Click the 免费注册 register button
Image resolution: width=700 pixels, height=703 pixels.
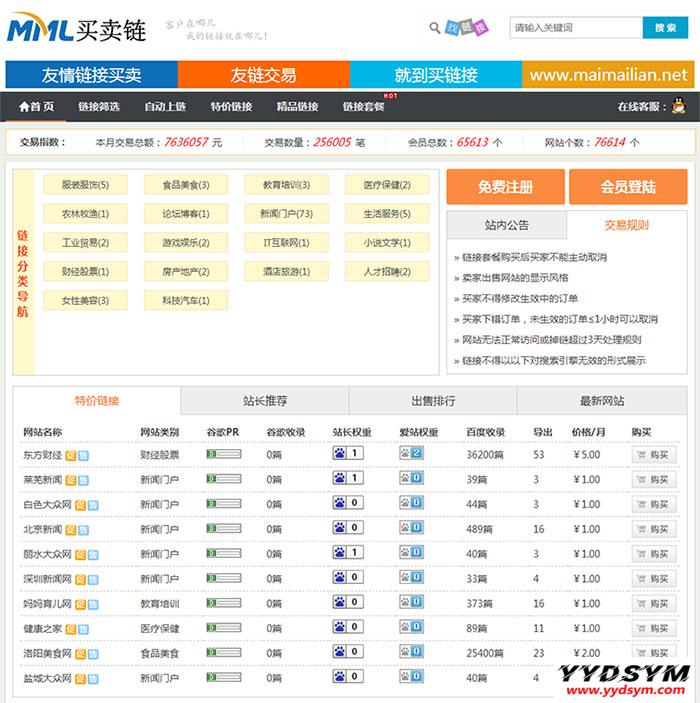505,187
